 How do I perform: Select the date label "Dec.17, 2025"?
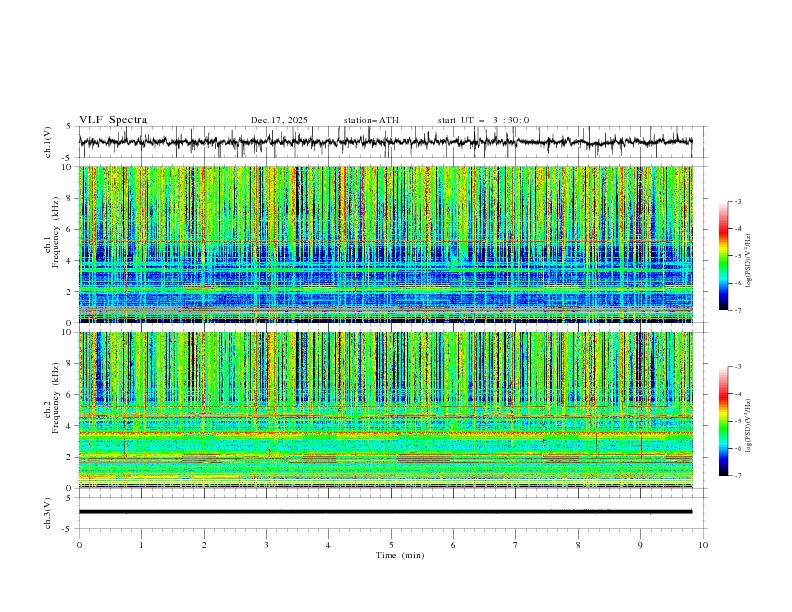click(279, 120)
